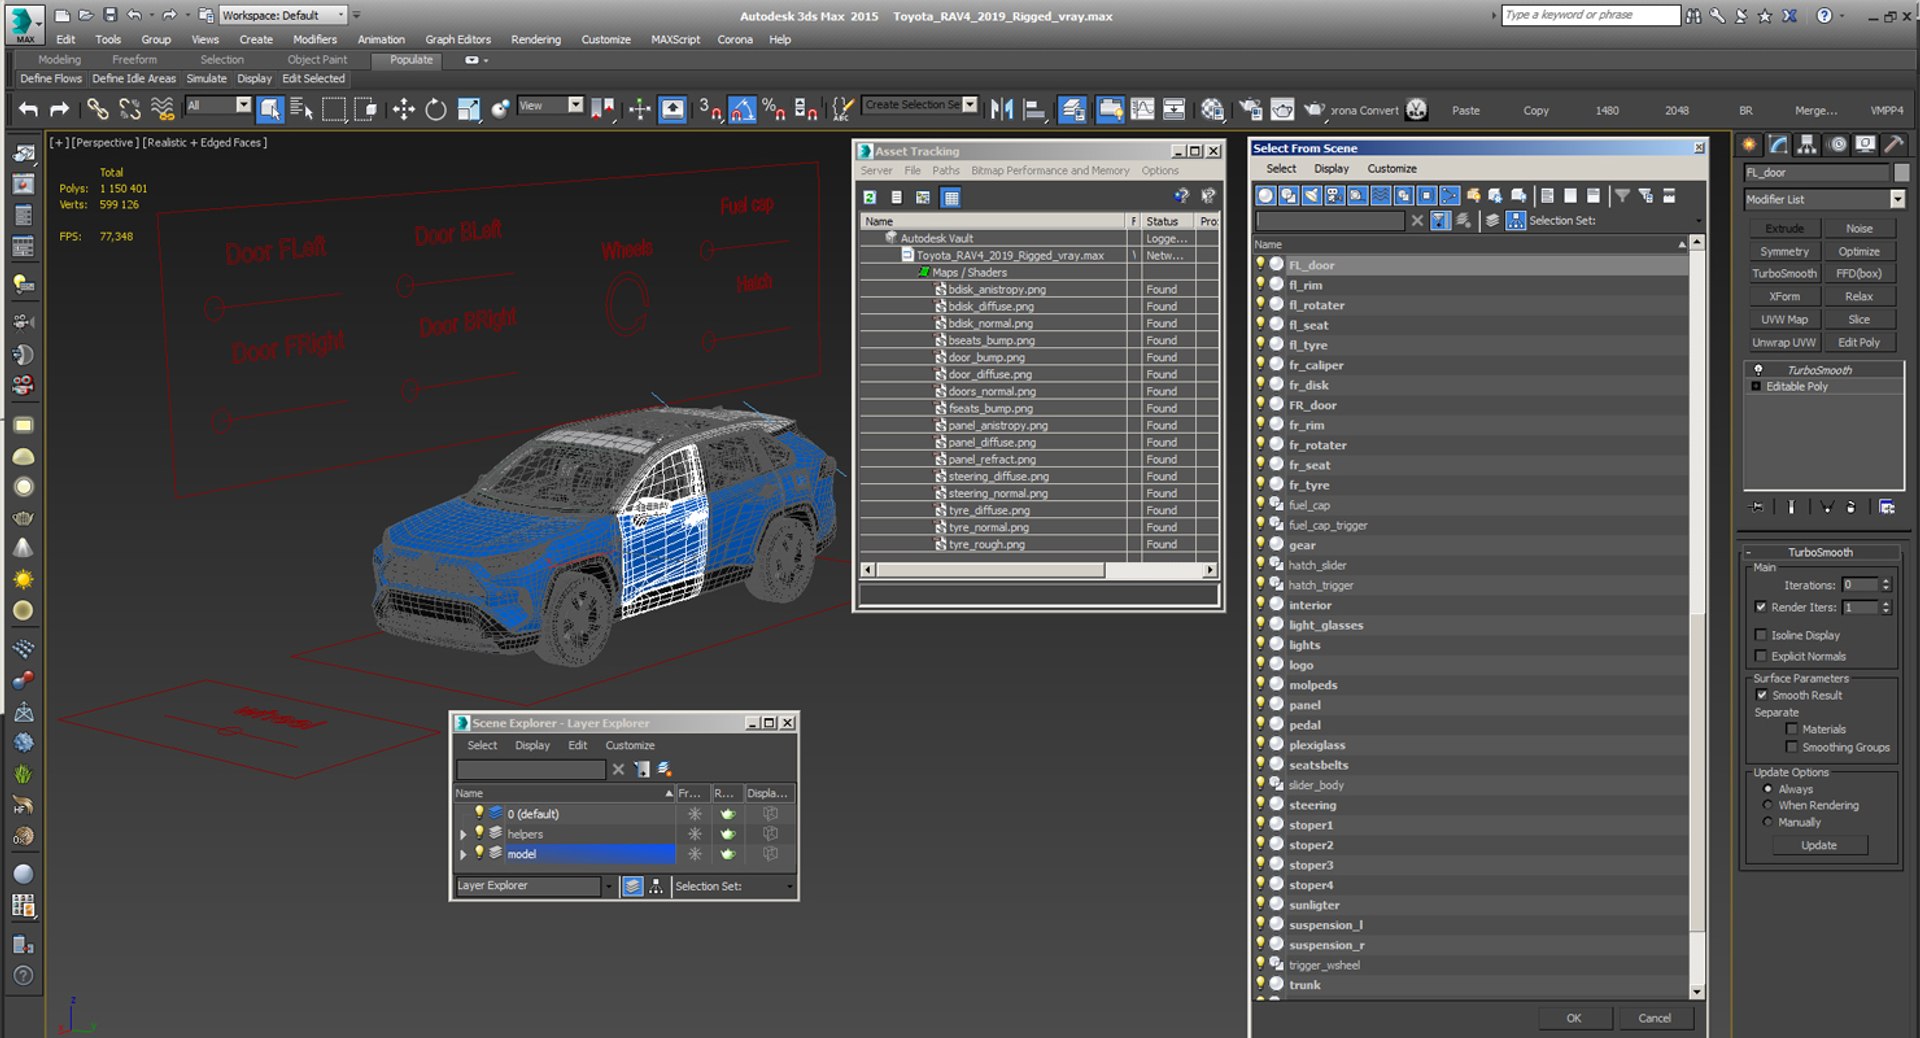Image resolution: width=1920 pixels, height=1038 pixels.
Task: Open the reference coordinate View dropdown
Action: pyautogui.click(x=575, y=105)
